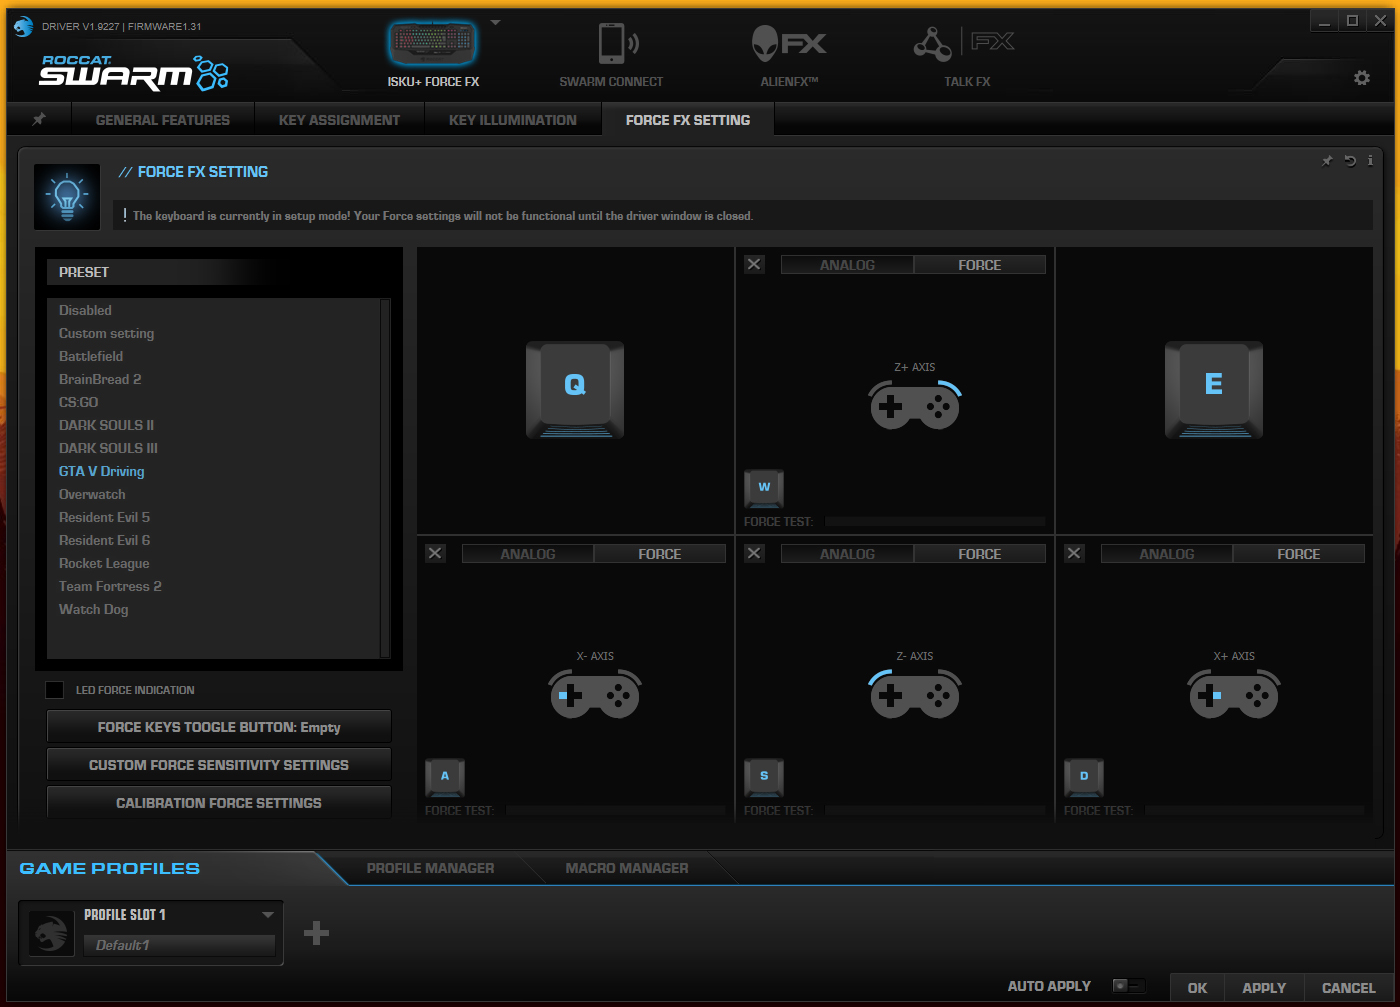This screenshot has width=1400, height=1007.
Task: Expand the device list dropdown arrow
Action: [495, 22]
